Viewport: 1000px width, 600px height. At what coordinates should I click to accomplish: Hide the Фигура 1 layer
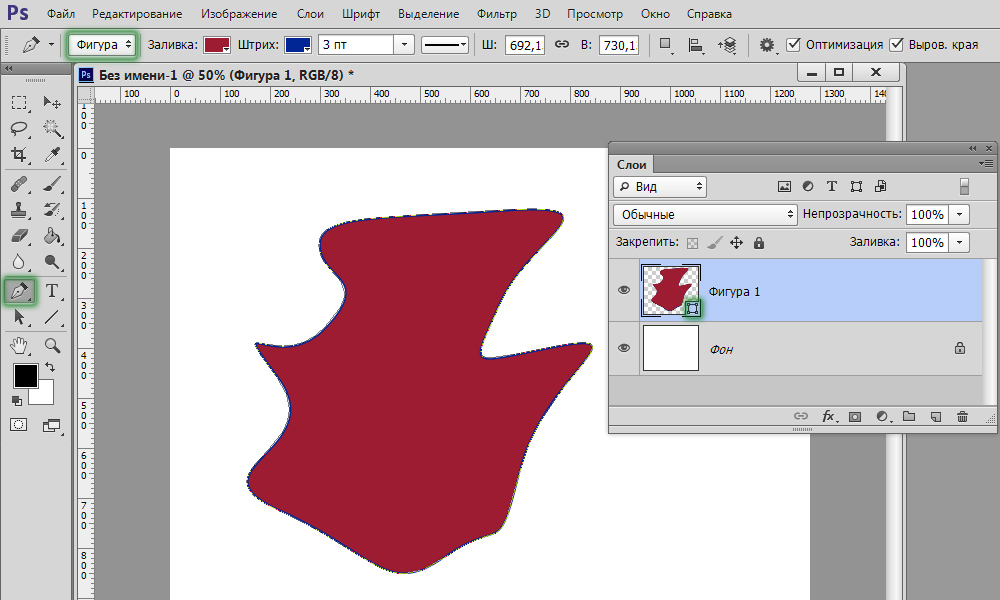[x=624, y=291]
